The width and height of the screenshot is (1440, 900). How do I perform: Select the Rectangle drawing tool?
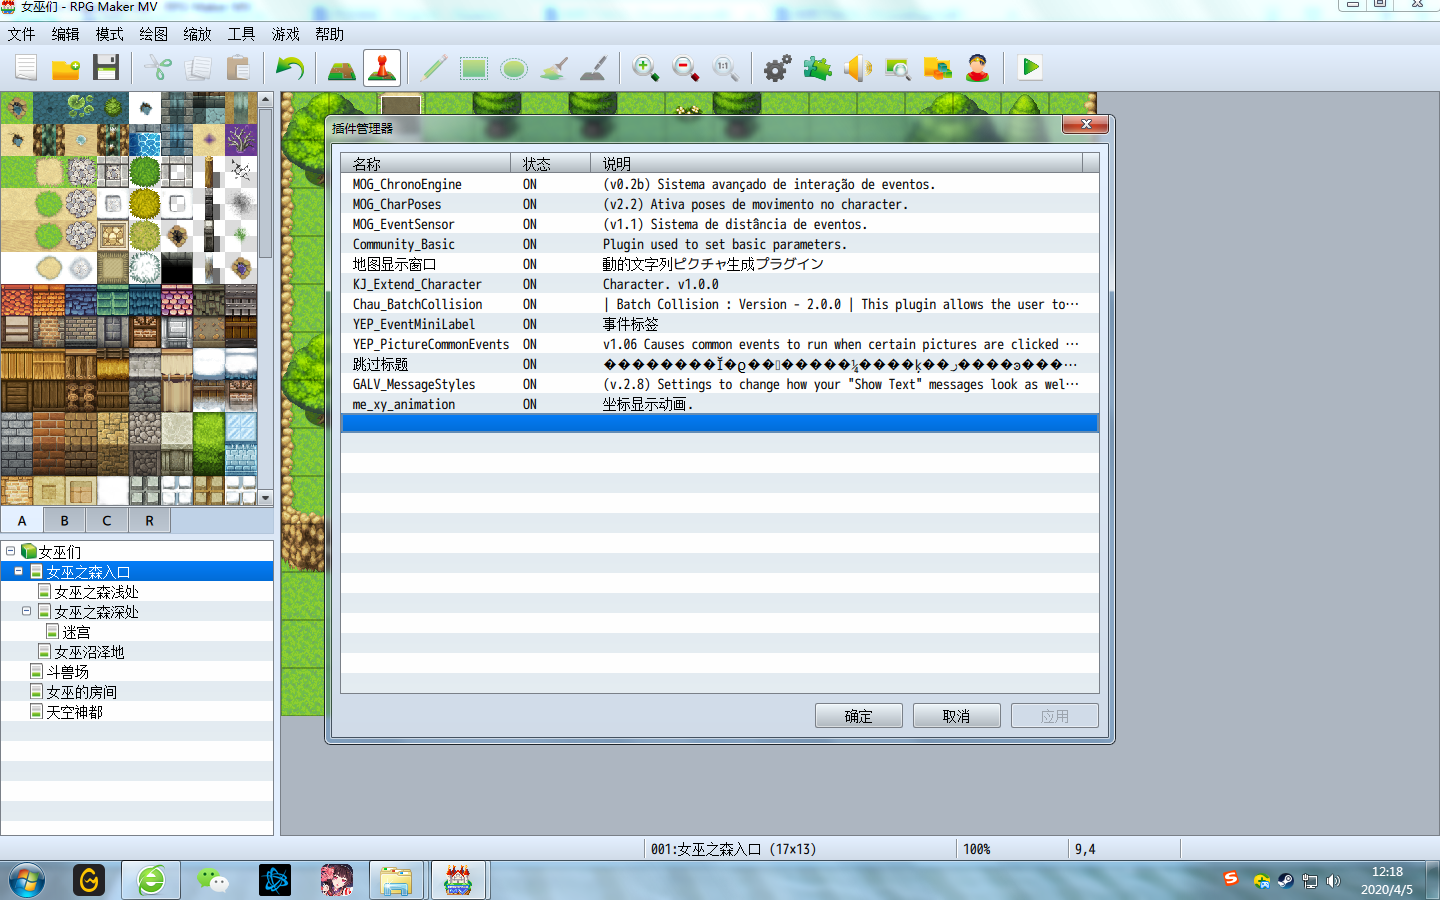click(474, 68)
